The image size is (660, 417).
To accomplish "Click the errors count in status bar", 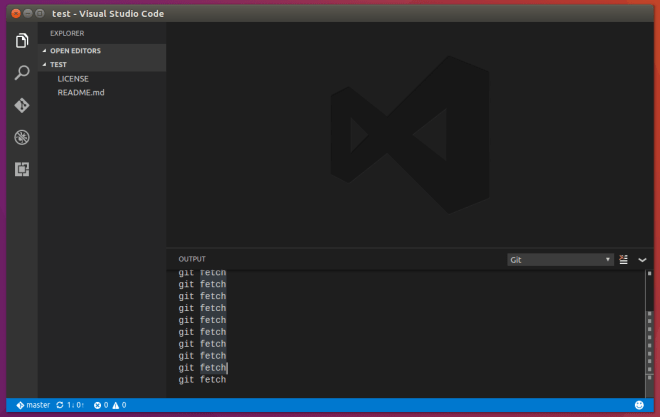I will (x=100, y=405).
